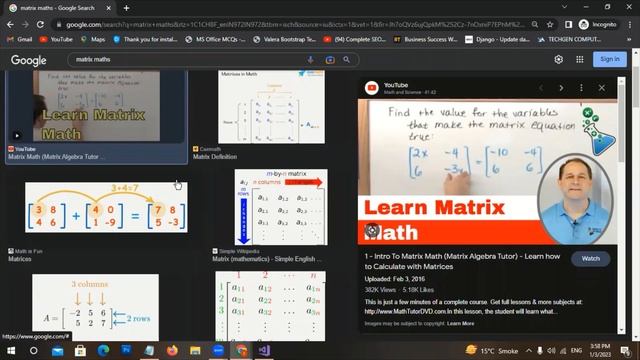Viewport: 640px width, 360px height.
Task: Open Maps bookmark
Action: point(93,40)
